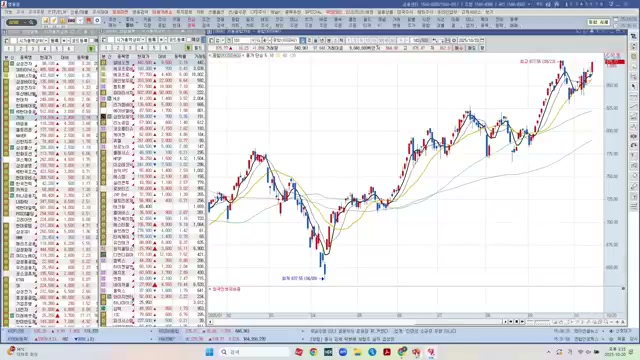The image size is (640, 360).
Task: Open Chrome from the taskbar
Action: (313, 352)
